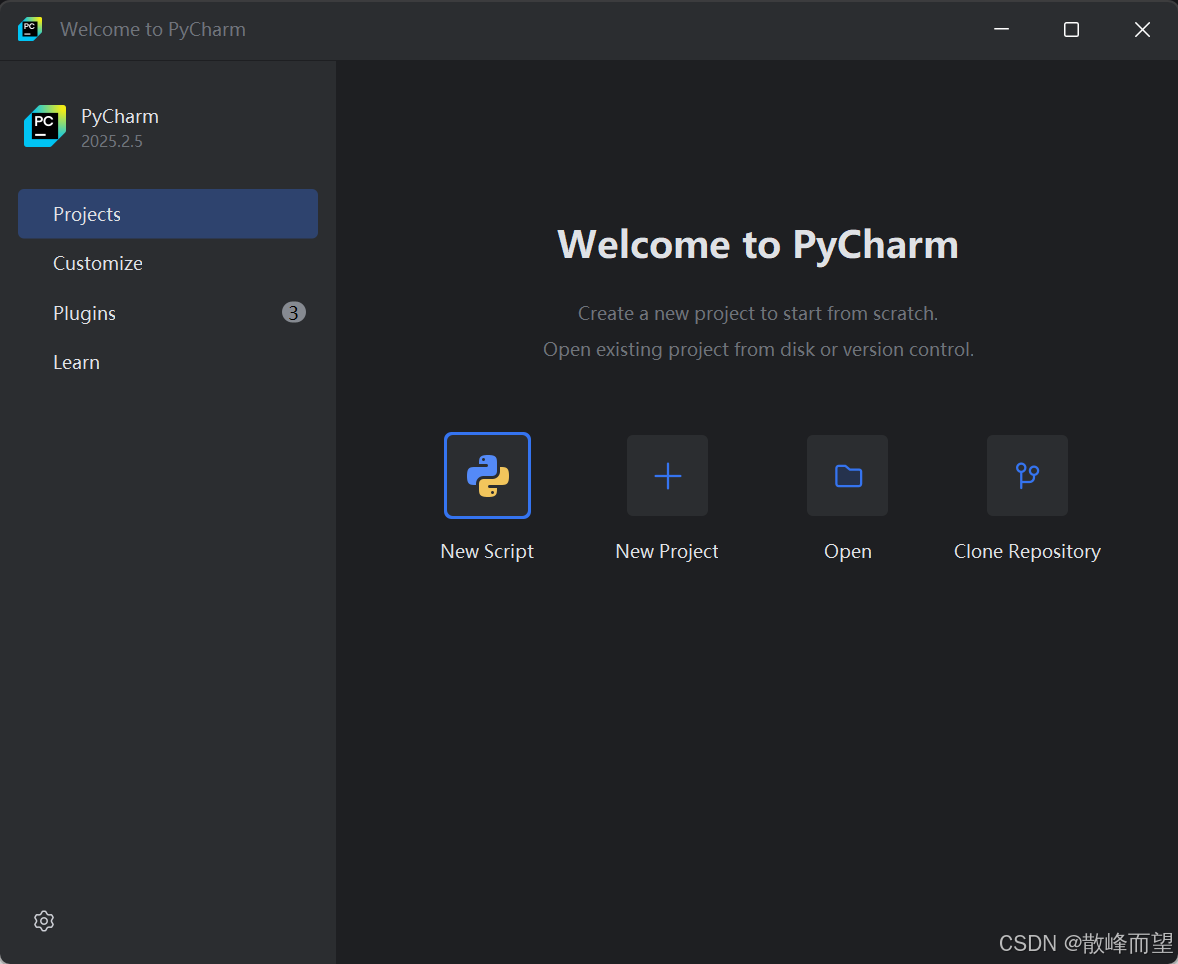Image resolution: width=1178 pixels, height=964 pixels.
Task: Maximize the Welcome to PyCharm window
Action: point(1071,29)
